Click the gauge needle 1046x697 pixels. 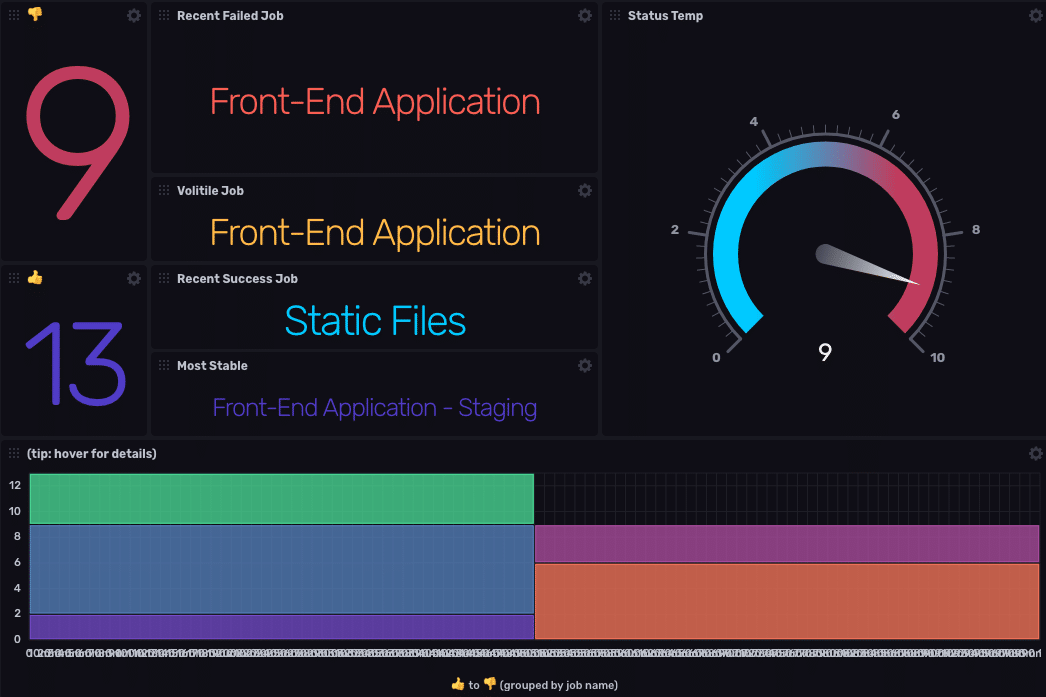click(867, 265)
